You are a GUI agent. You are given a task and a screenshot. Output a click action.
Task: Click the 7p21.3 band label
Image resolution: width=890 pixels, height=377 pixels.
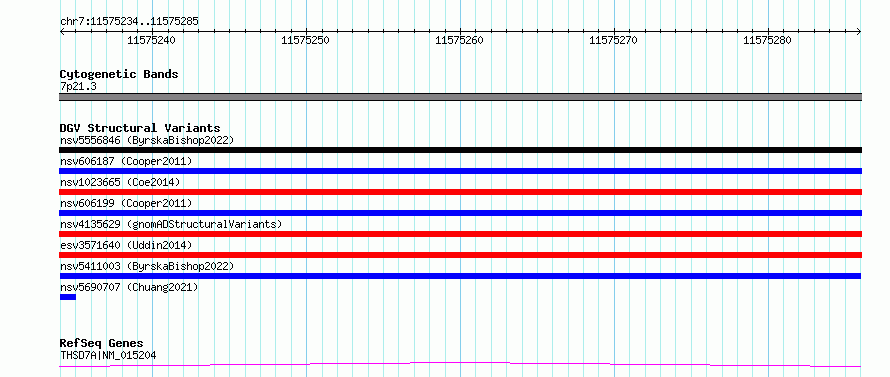78,86
